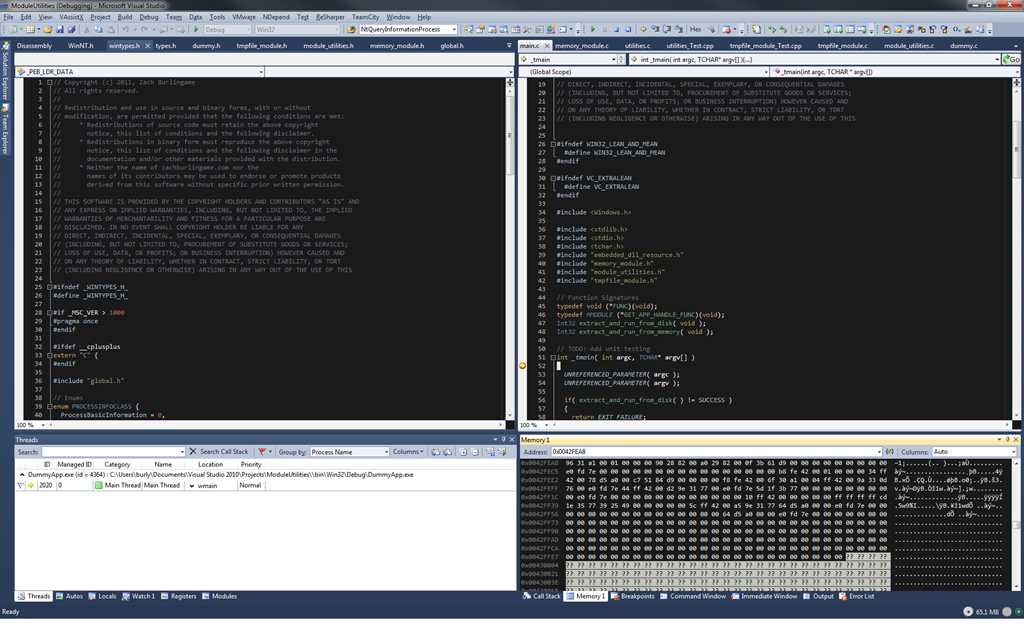Switch to the Breakpoints tab
This screenshot has width=1024, height=640.
pos(633,596)
